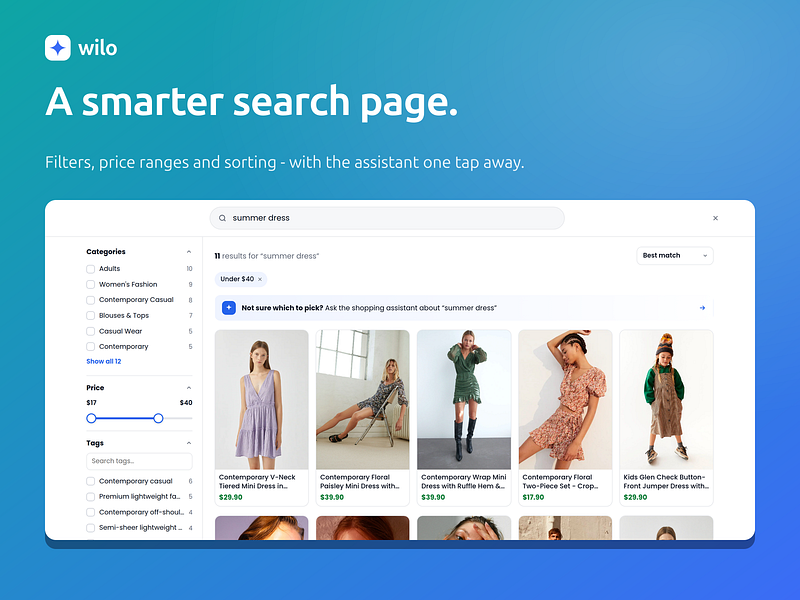Click the search magnifier icon

(222, 218)
